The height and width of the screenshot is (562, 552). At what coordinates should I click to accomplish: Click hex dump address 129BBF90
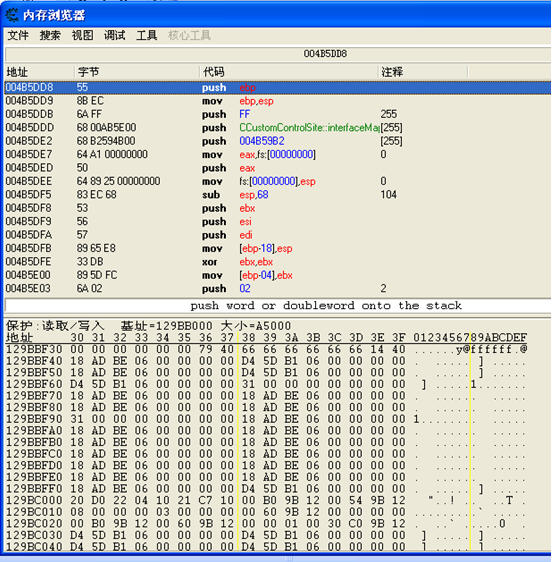point(34,419)
